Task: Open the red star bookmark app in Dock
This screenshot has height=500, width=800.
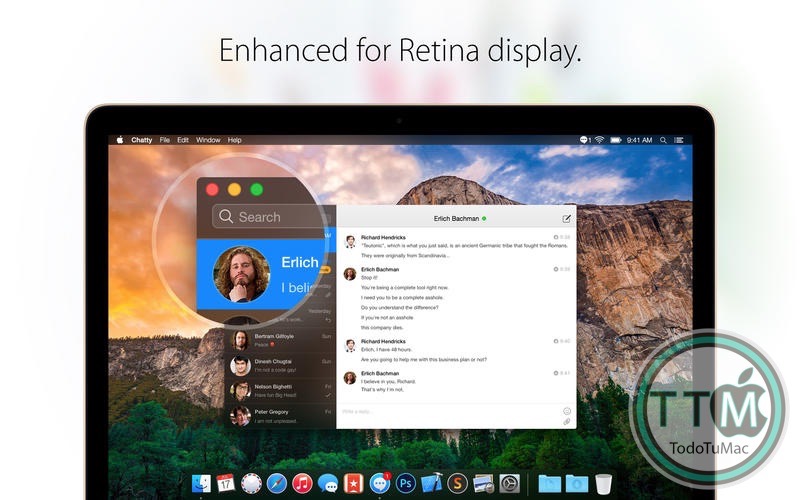Action: pos(353,483)
